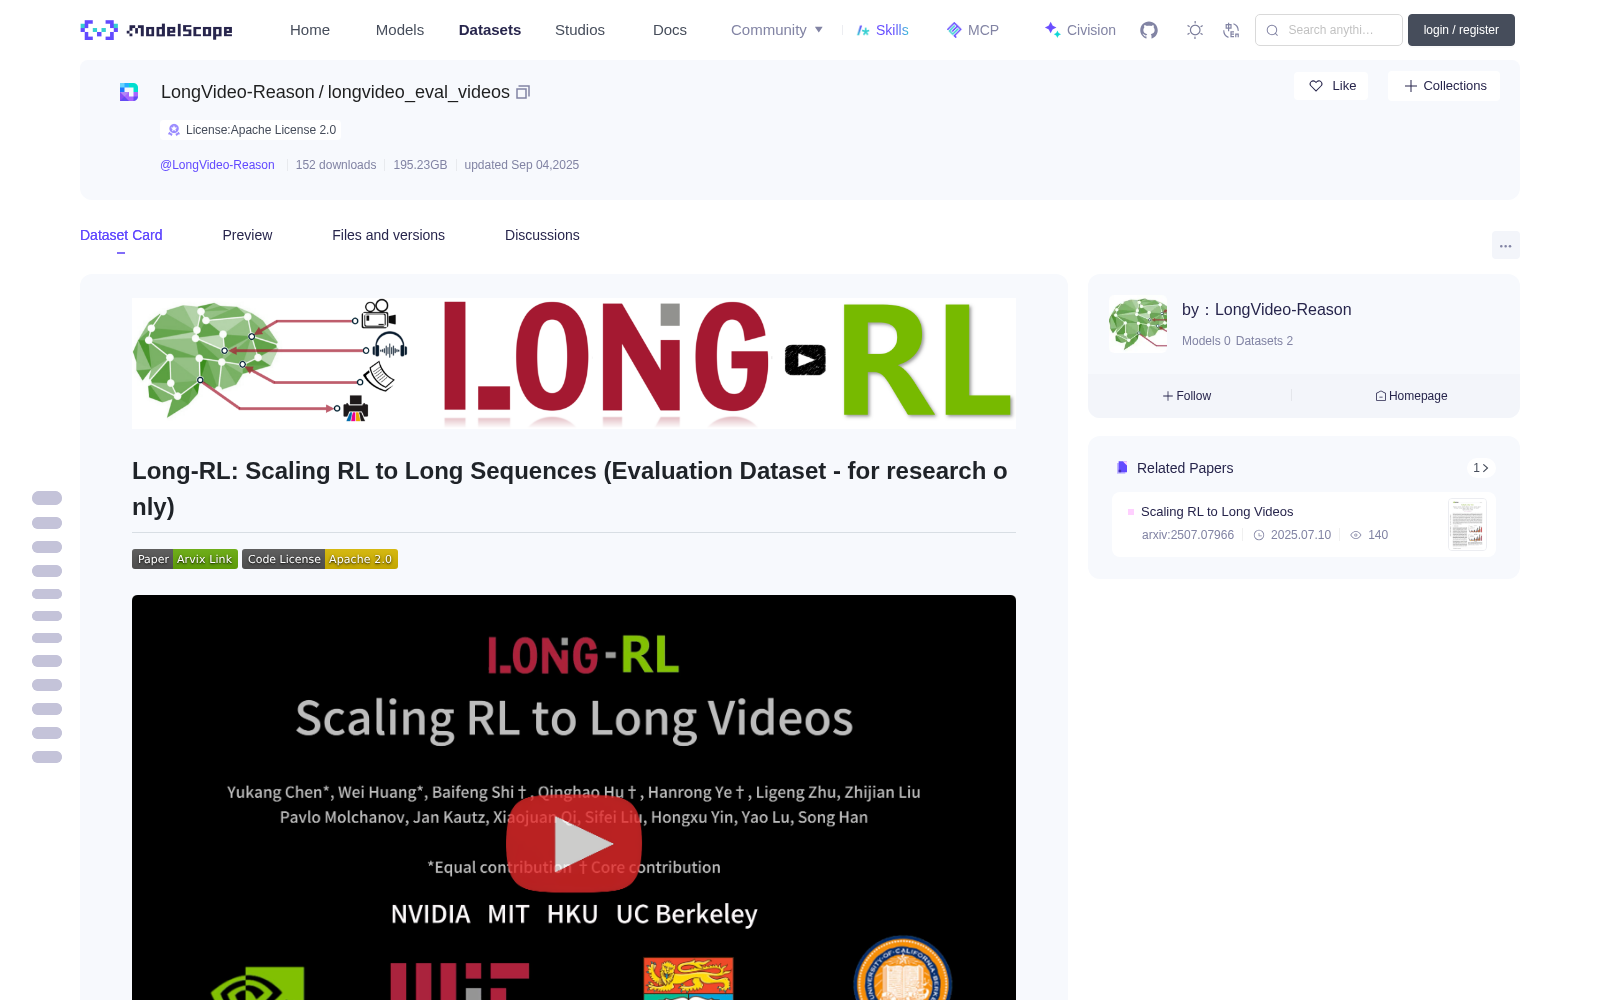The height and width of the screenshot is (1000, 1600).
Task: Add dataset to Collections
Action: [1444, 86]
